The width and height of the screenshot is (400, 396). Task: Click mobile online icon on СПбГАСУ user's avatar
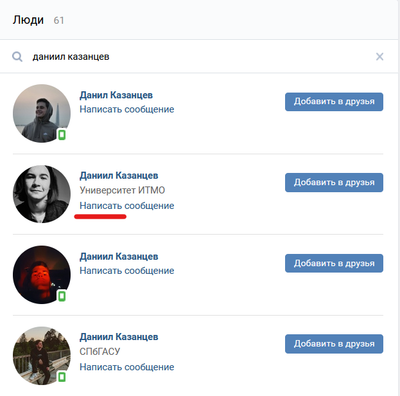coord(62,377)
